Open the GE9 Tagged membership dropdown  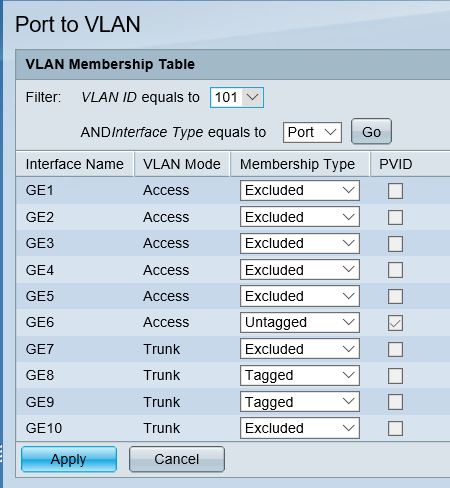(300, 402)
